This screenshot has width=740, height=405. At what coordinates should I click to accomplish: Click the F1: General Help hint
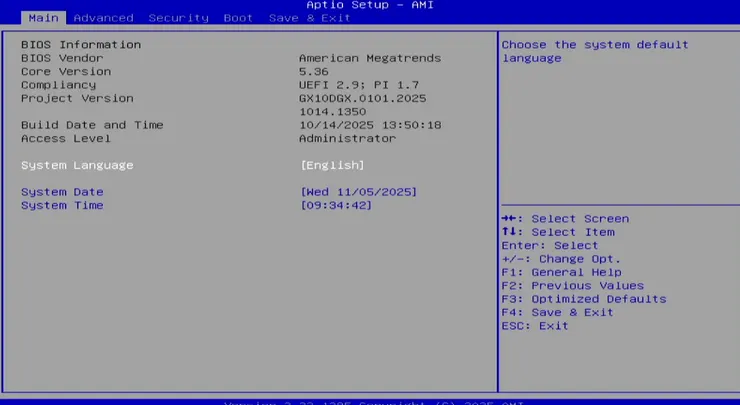pyautogui.click(x=562, y=272)
